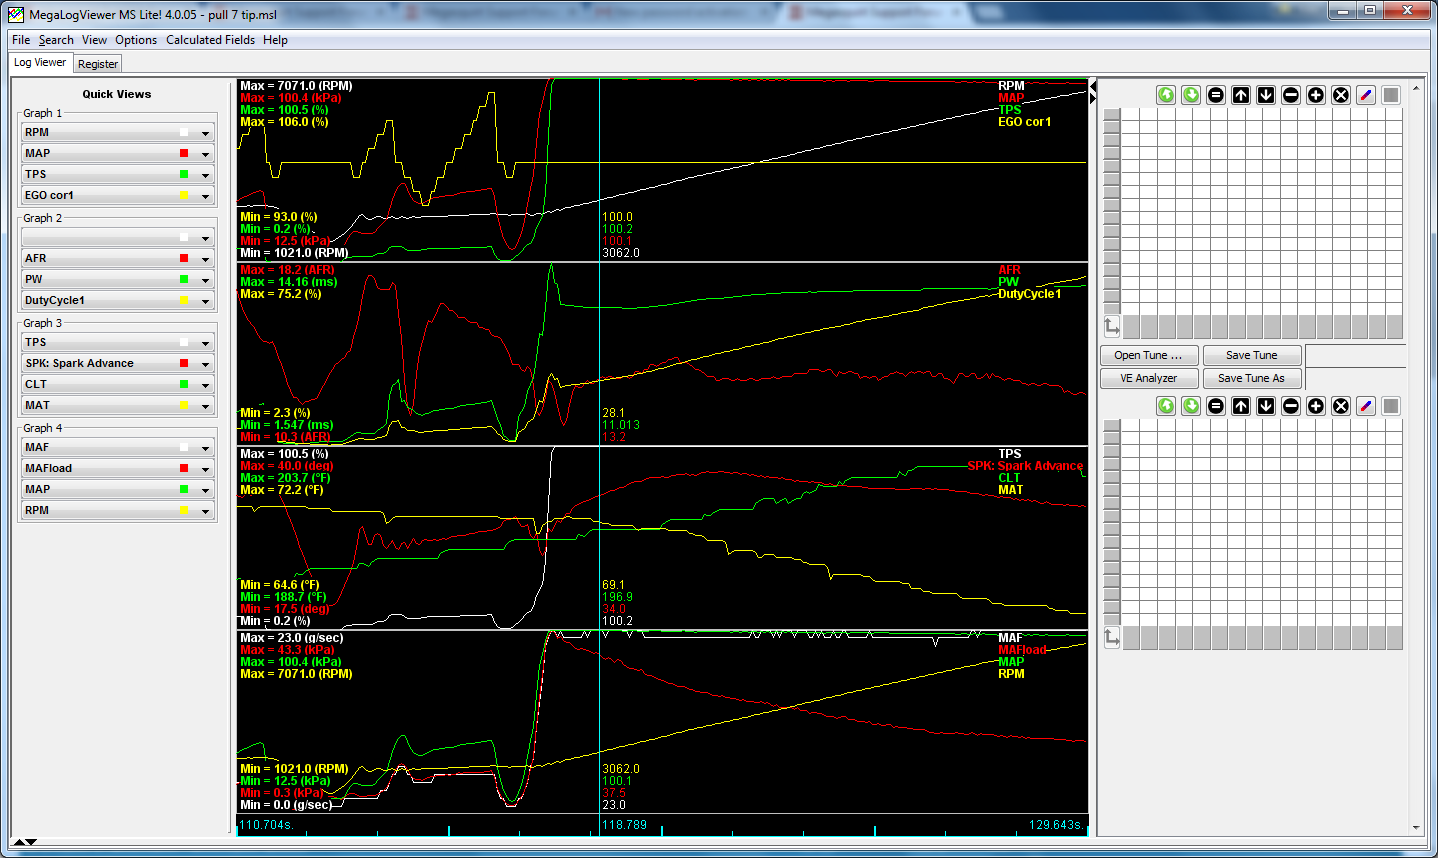Click the equals (set value) icon in upper table toolbar
Viewport: 1438px width, 858px height.
[1216, 95]
